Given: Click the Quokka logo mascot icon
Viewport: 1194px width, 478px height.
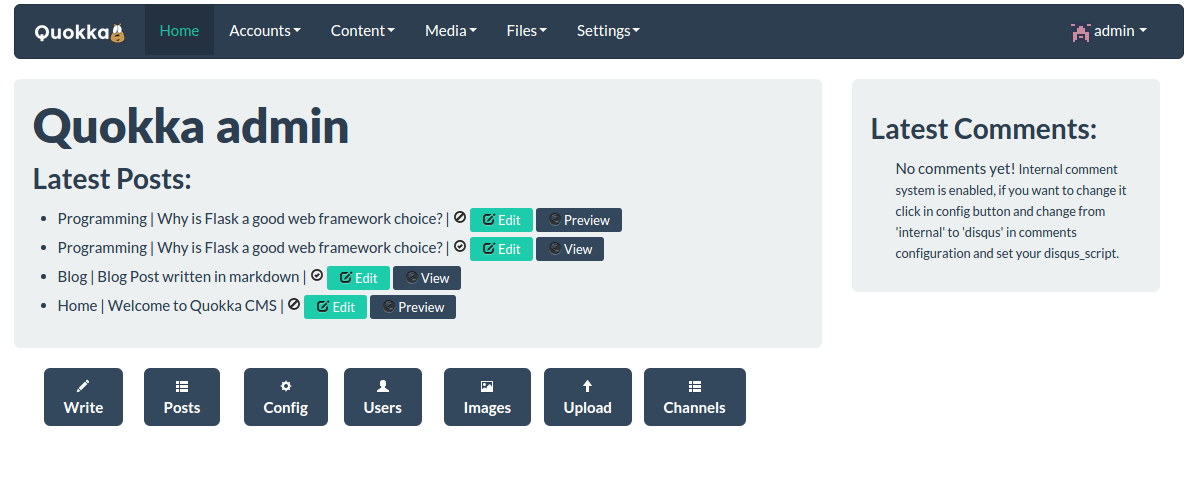Looking at the screenshot, I should point(117,33).
